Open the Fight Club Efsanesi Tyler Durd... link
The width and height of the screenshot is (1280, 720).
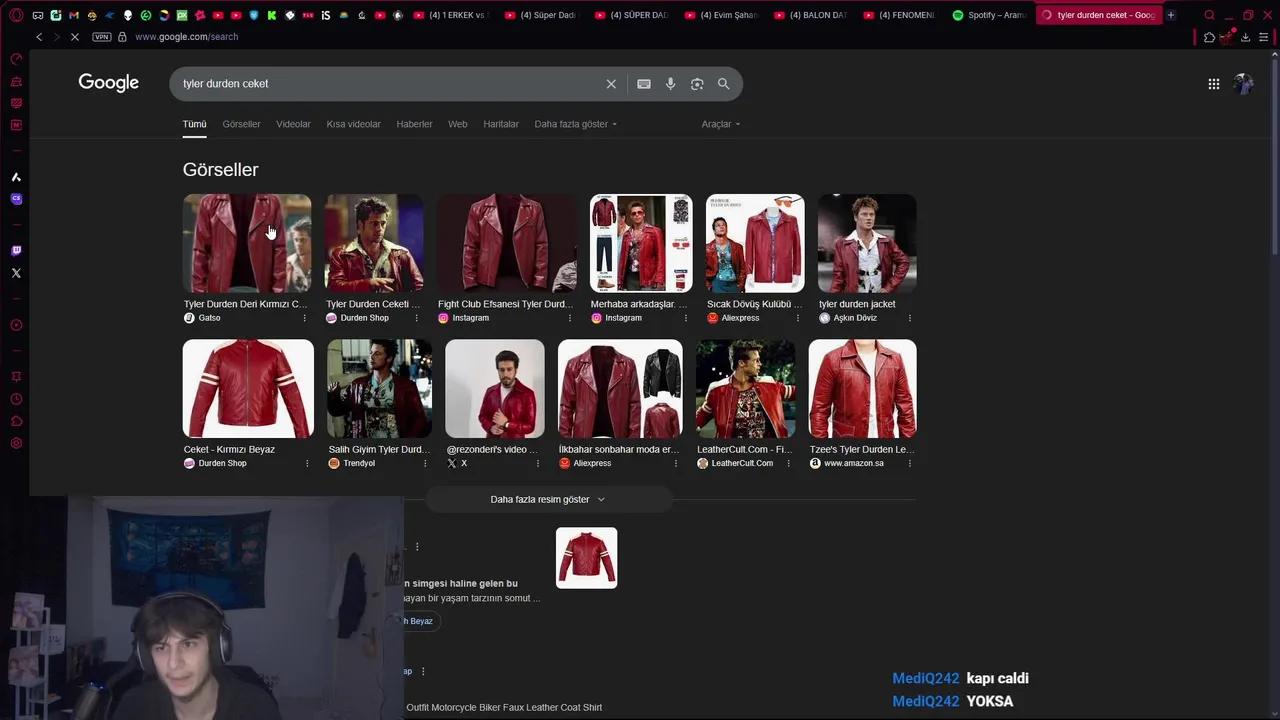click(505, 304)
